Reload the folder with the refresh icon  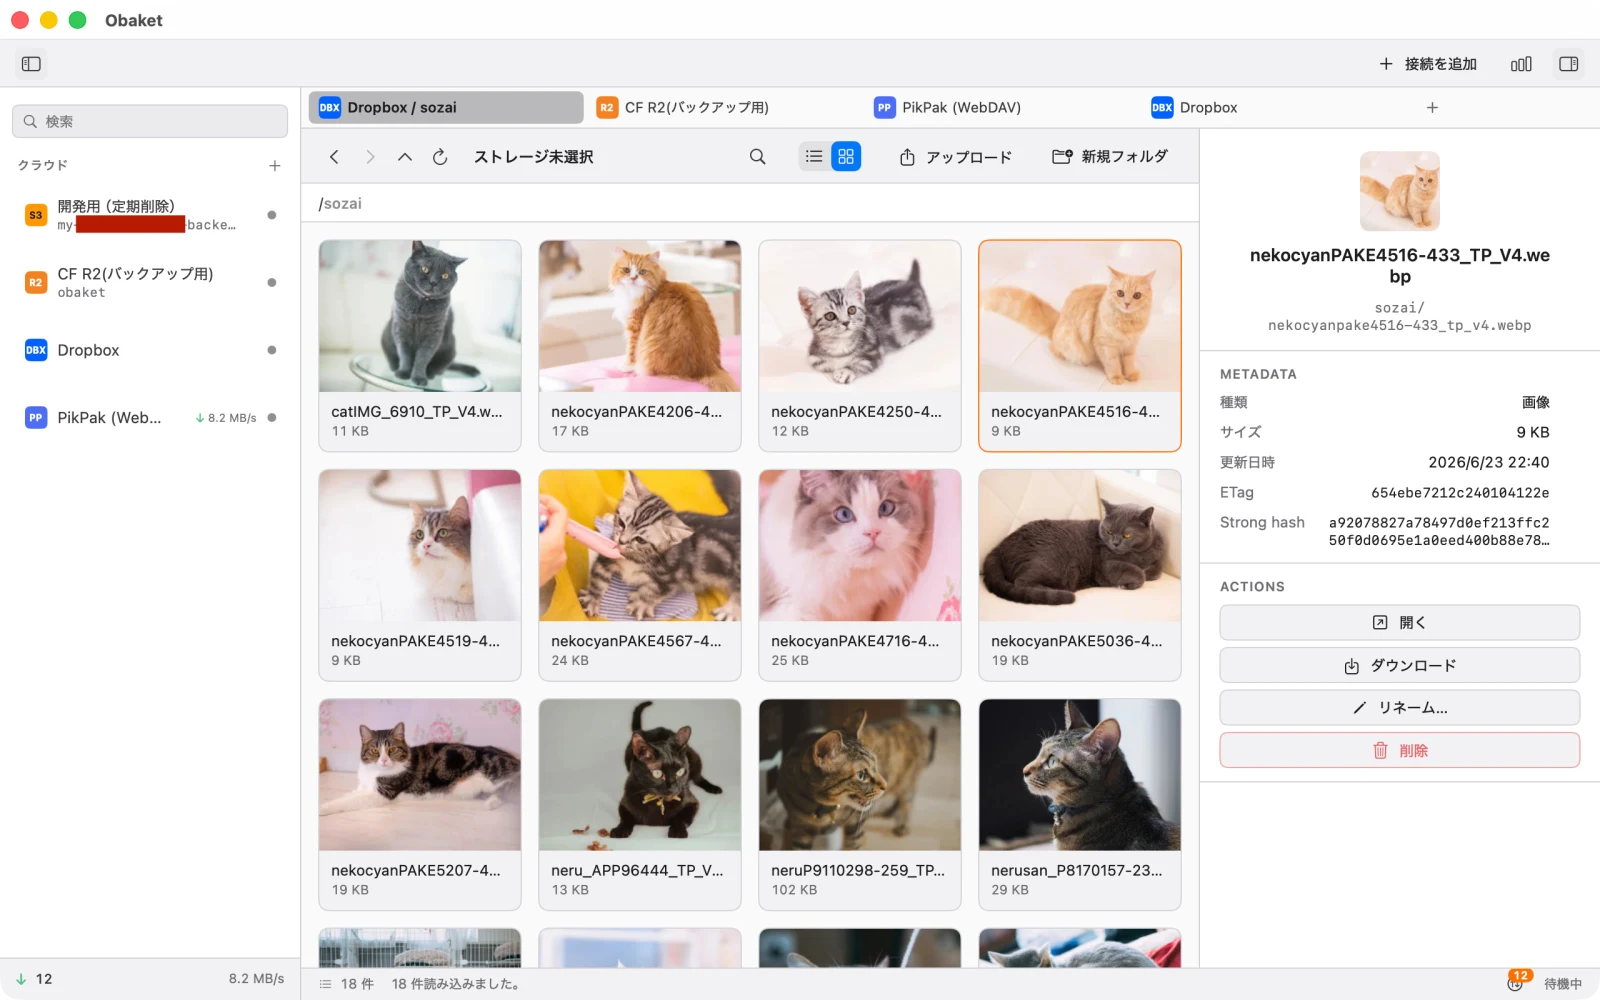click(440, 157)
